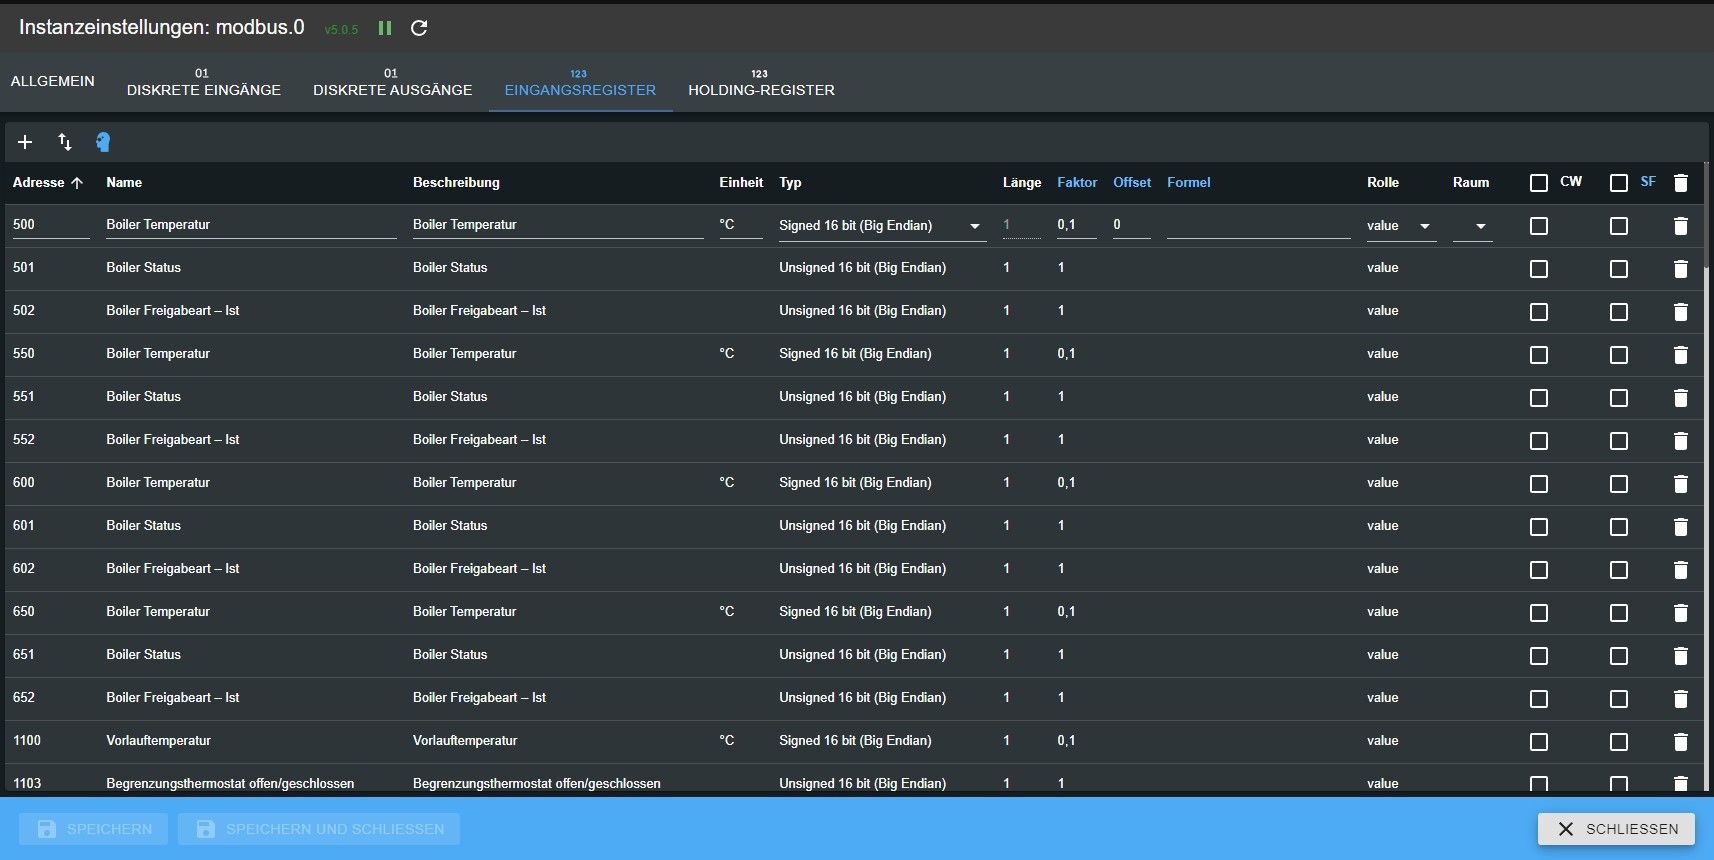Toggle CW checkbox in header
Viewport: 1714px width, 860px height.
(1539, 183)
